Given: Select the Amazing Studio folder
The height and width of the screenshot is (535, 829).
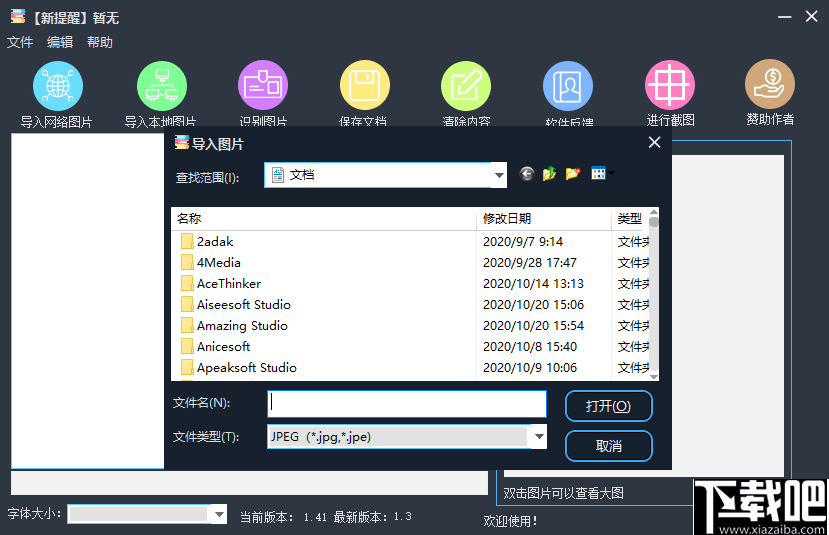Looking at the screenshot, I should [x=242, y=326].
